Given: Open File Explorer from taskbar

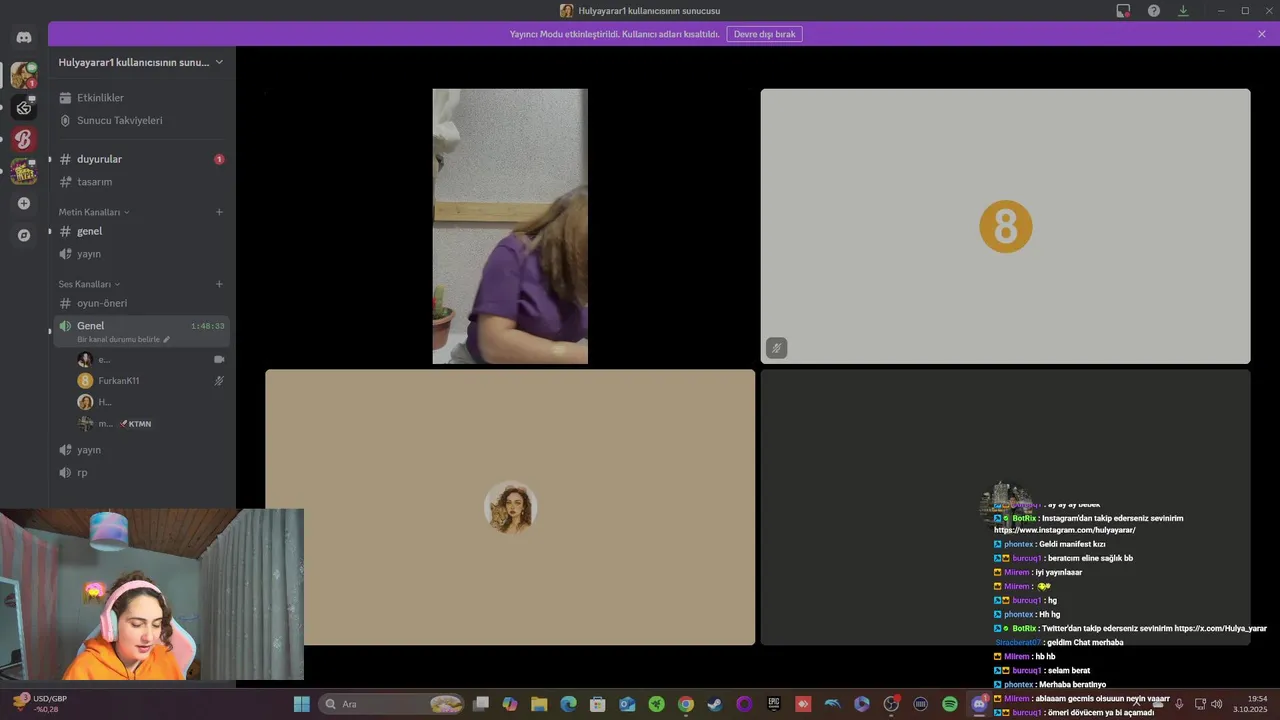Looking at the screenshot, I should click(x=539, y=704).
